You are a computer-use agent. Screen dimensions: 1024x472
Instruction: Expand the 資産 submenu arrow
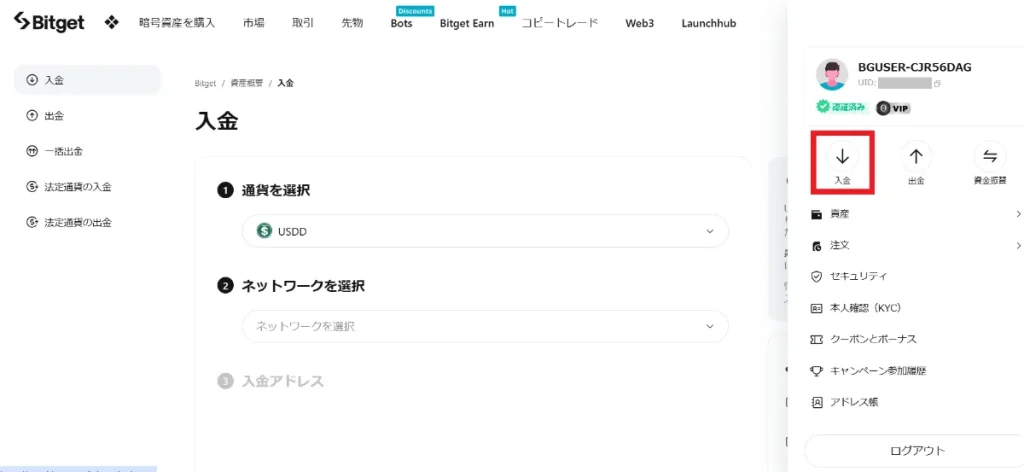coord(1018,214)
